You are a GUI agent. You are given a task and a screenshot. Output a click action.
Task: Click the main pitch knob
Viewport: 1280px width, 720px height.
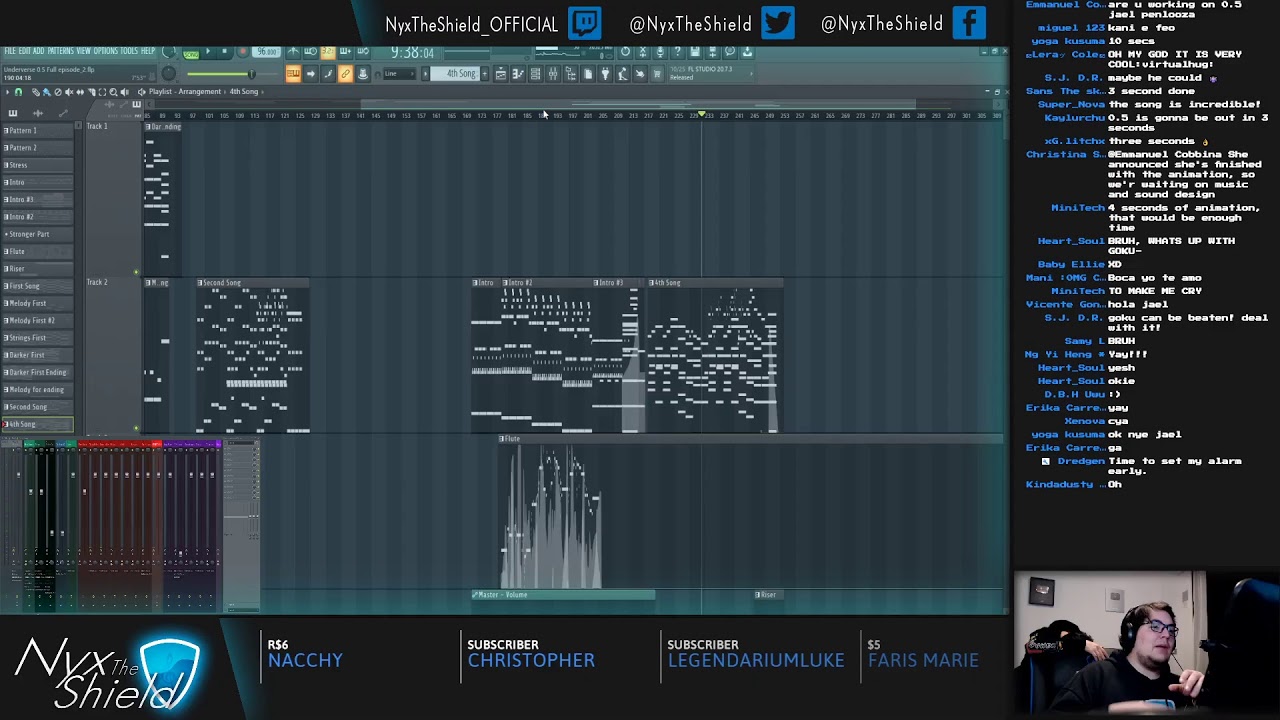[x=169, y=73]
